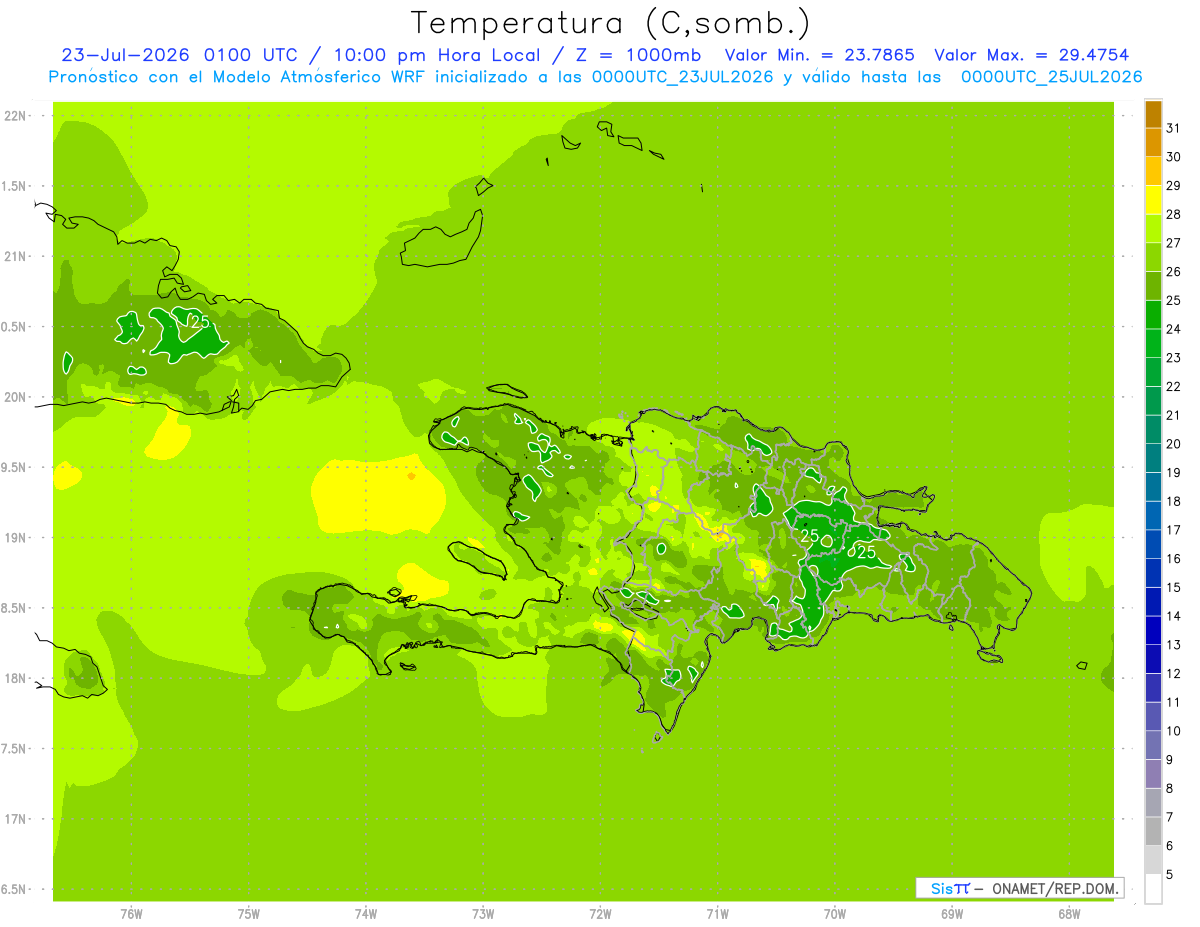The image size is (1200, 927).
Task: Click the '74W' longitude axis label
Action: click(x=366, y=914)
